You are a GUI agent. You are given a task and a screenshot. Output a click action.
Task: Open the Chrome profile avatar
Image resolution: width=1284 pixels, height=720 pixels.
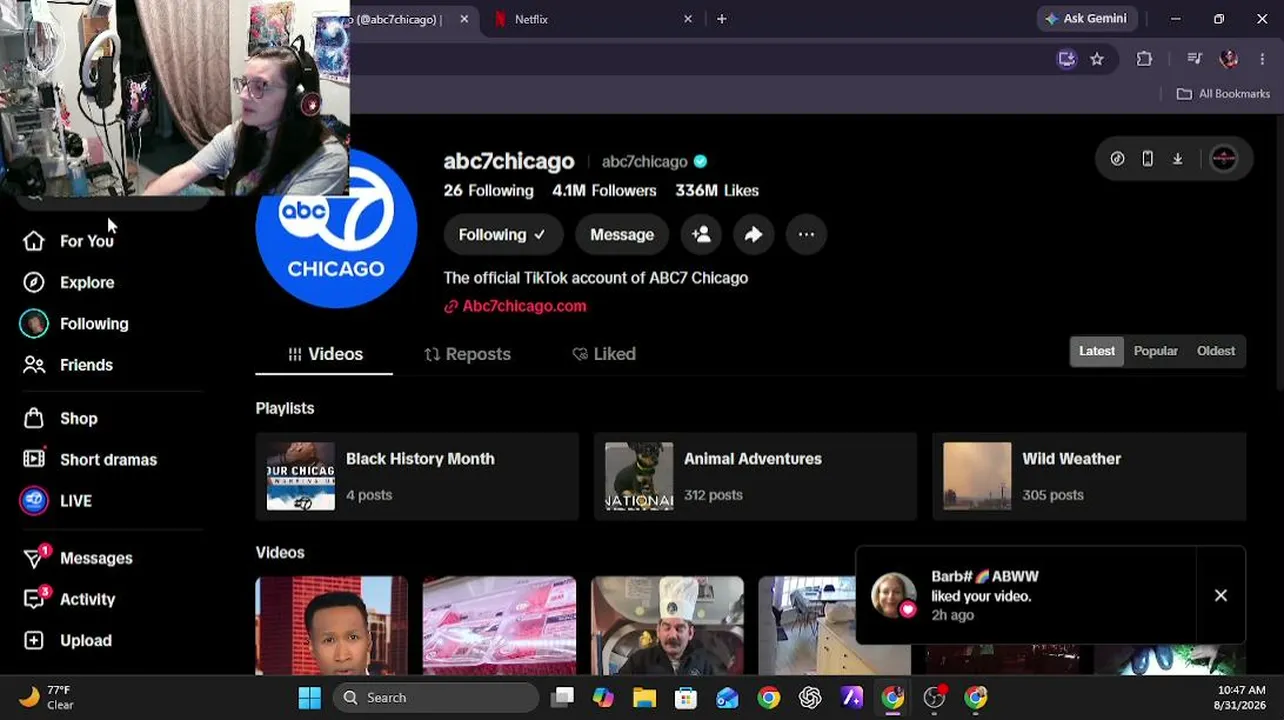tap(1229, 59)
